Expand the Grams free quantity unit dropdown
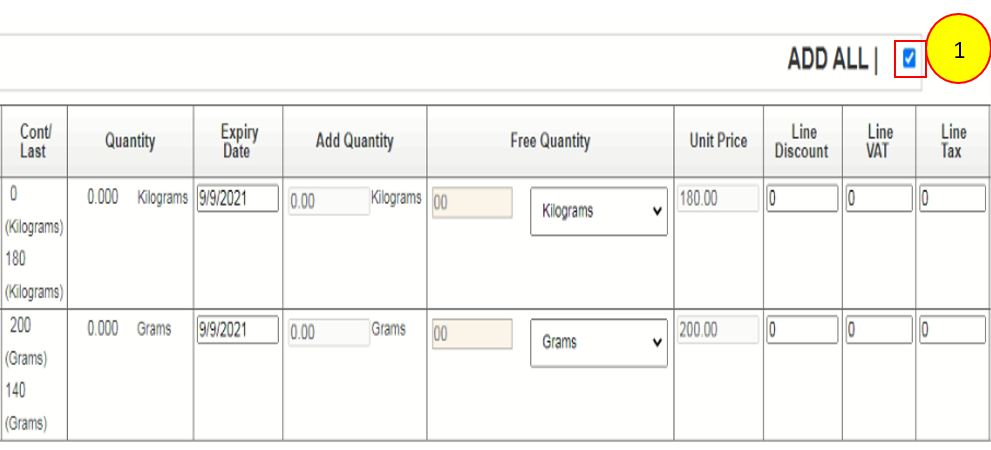The height and width of the screenshot is (450, 991). click(598, 342)
